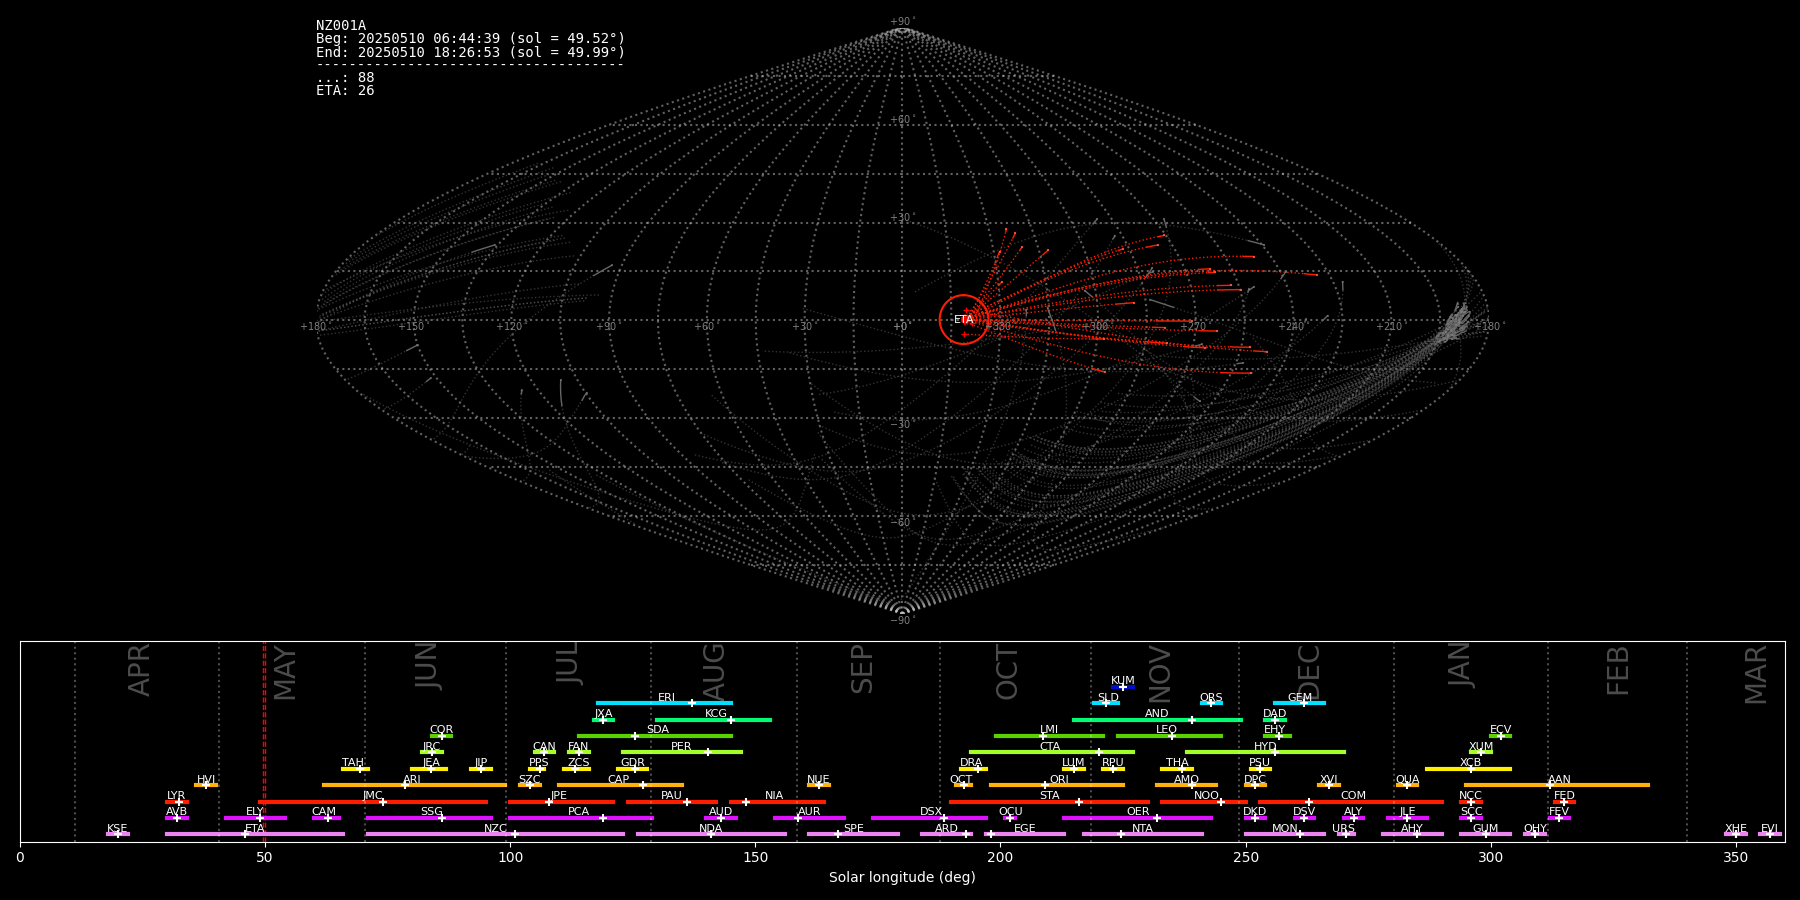Click the ELY shower label
1800x900 pixels.
tap(255, 812)
